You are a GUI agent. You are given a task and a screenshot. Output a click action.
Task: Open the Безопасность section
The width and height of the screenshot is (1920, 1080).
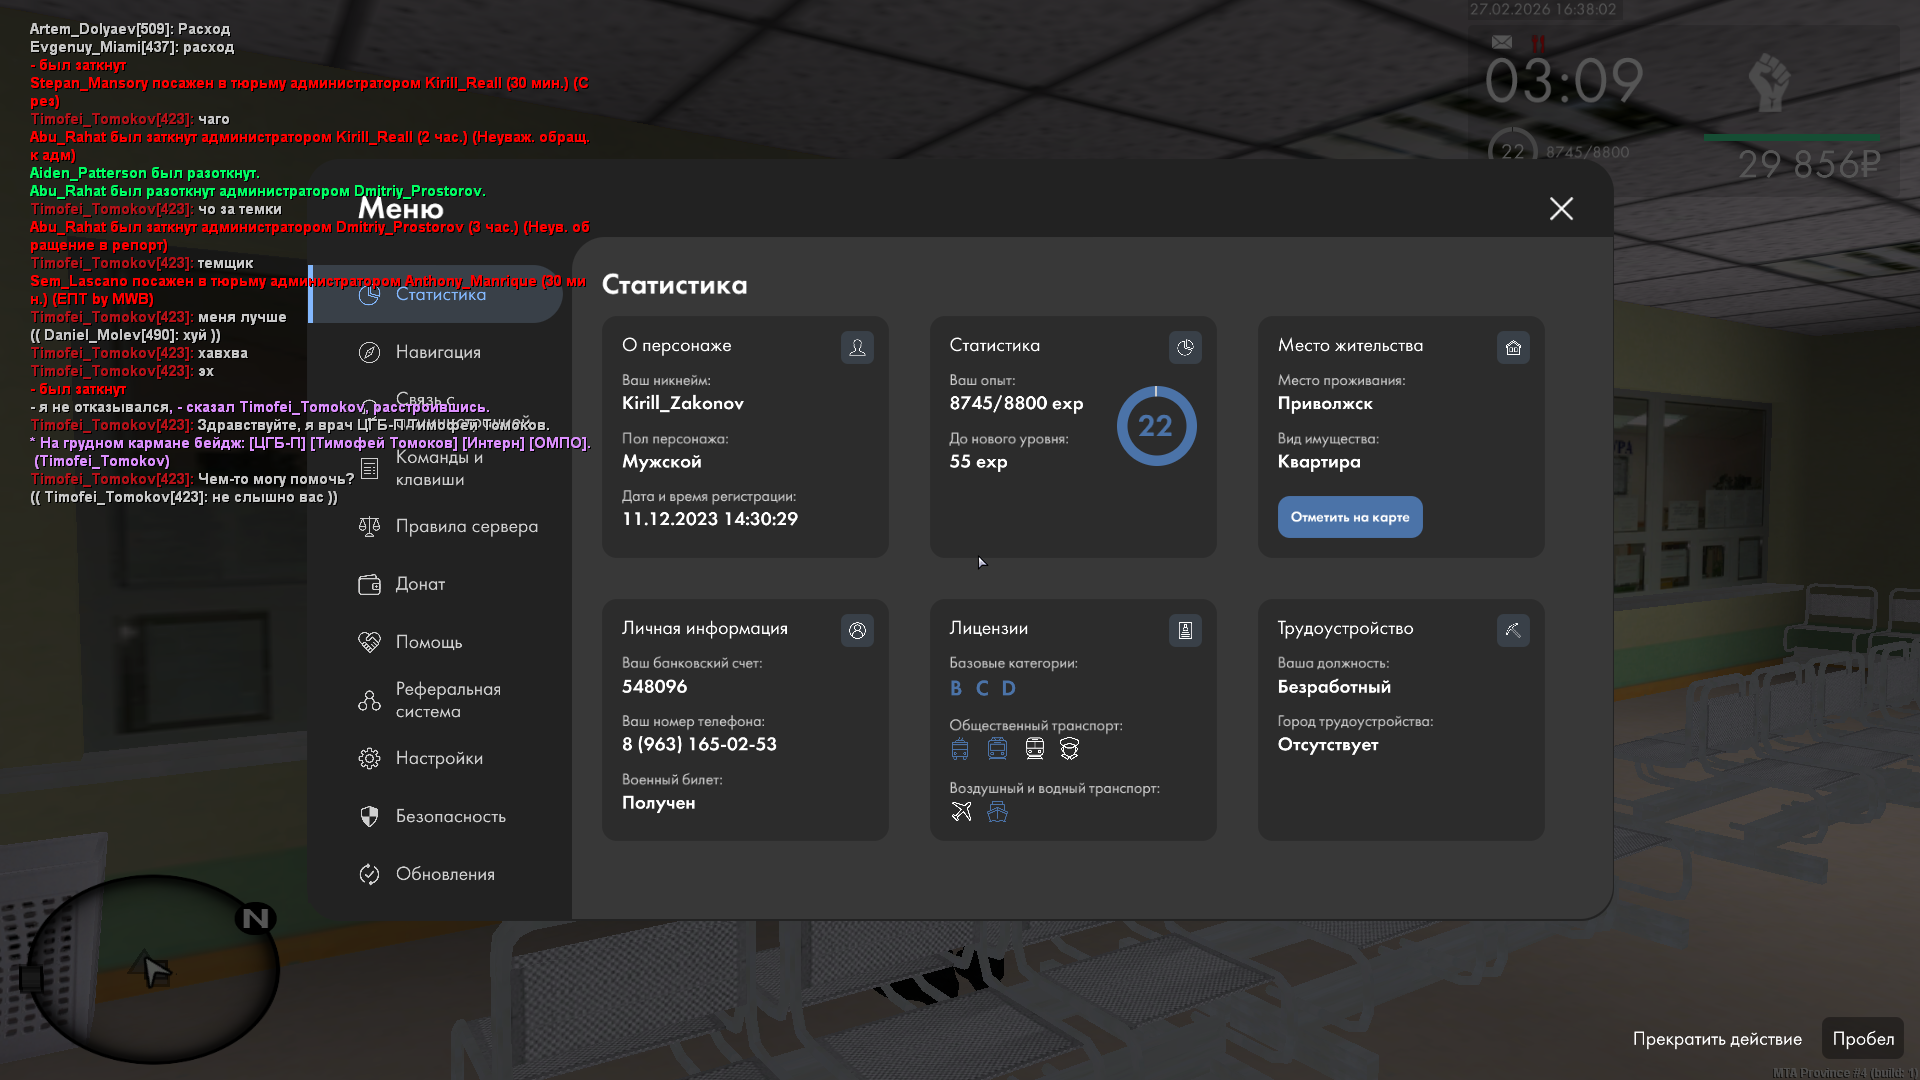pos(450,816)
